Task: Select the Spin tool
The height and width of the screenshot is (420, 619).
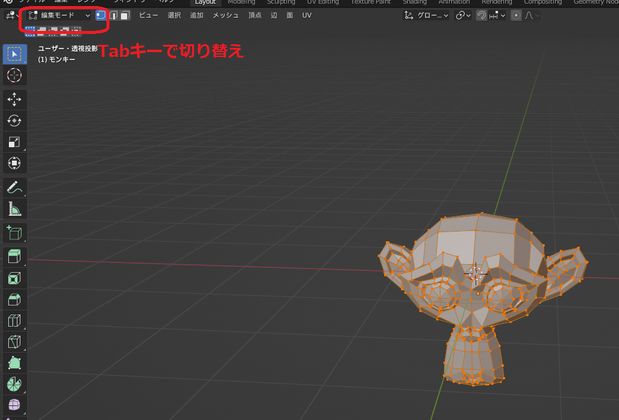Action: click(15, 384)
